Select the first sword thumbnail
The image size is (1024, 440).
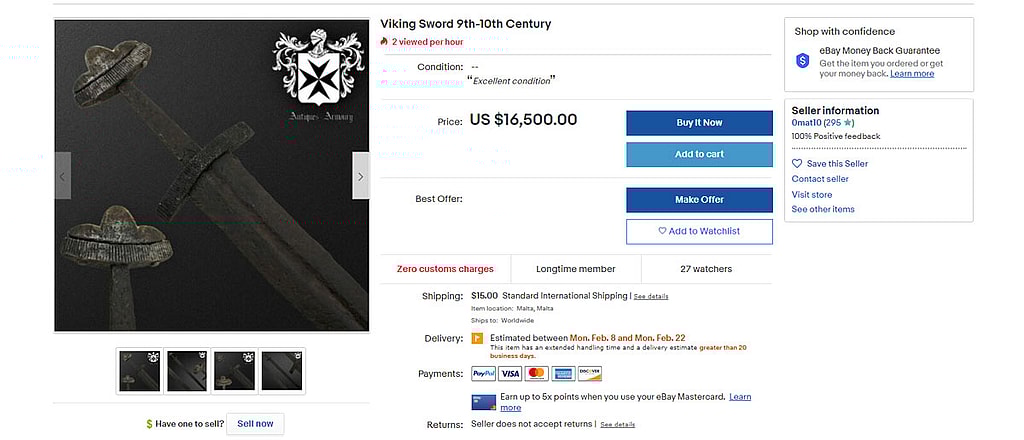(139, 371)
